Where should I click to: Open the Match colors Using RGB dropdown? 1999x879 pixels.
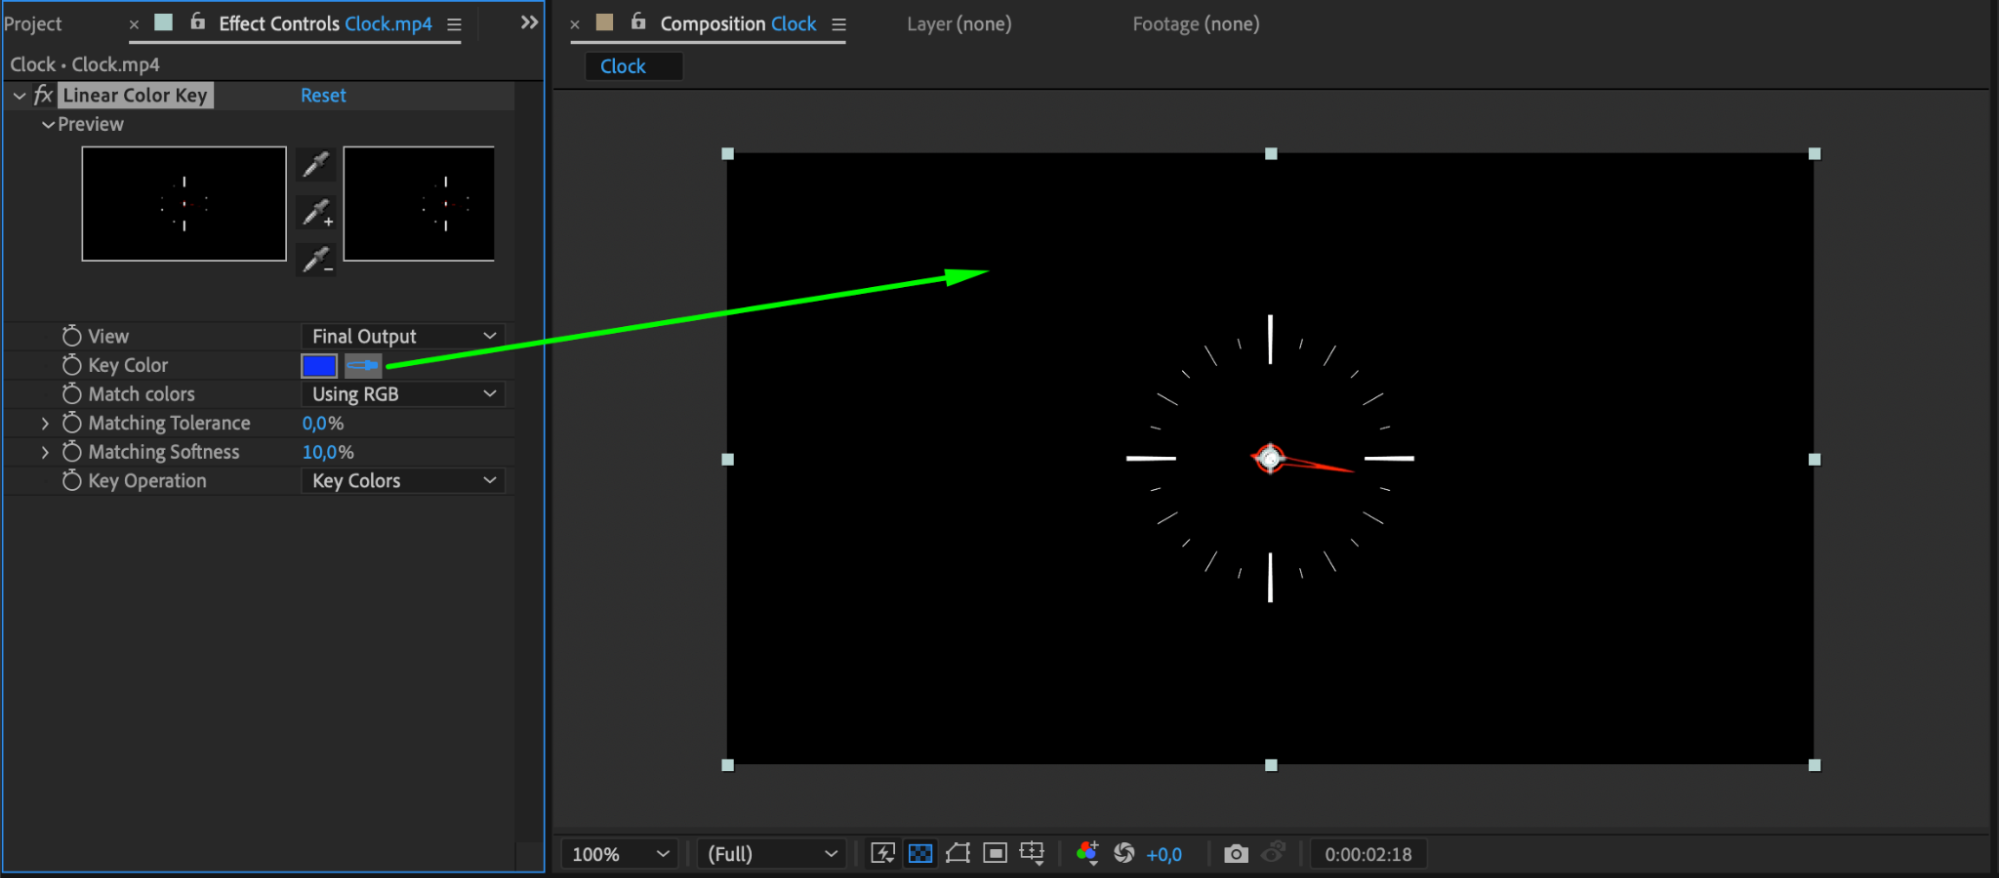(x=403, y=395)
